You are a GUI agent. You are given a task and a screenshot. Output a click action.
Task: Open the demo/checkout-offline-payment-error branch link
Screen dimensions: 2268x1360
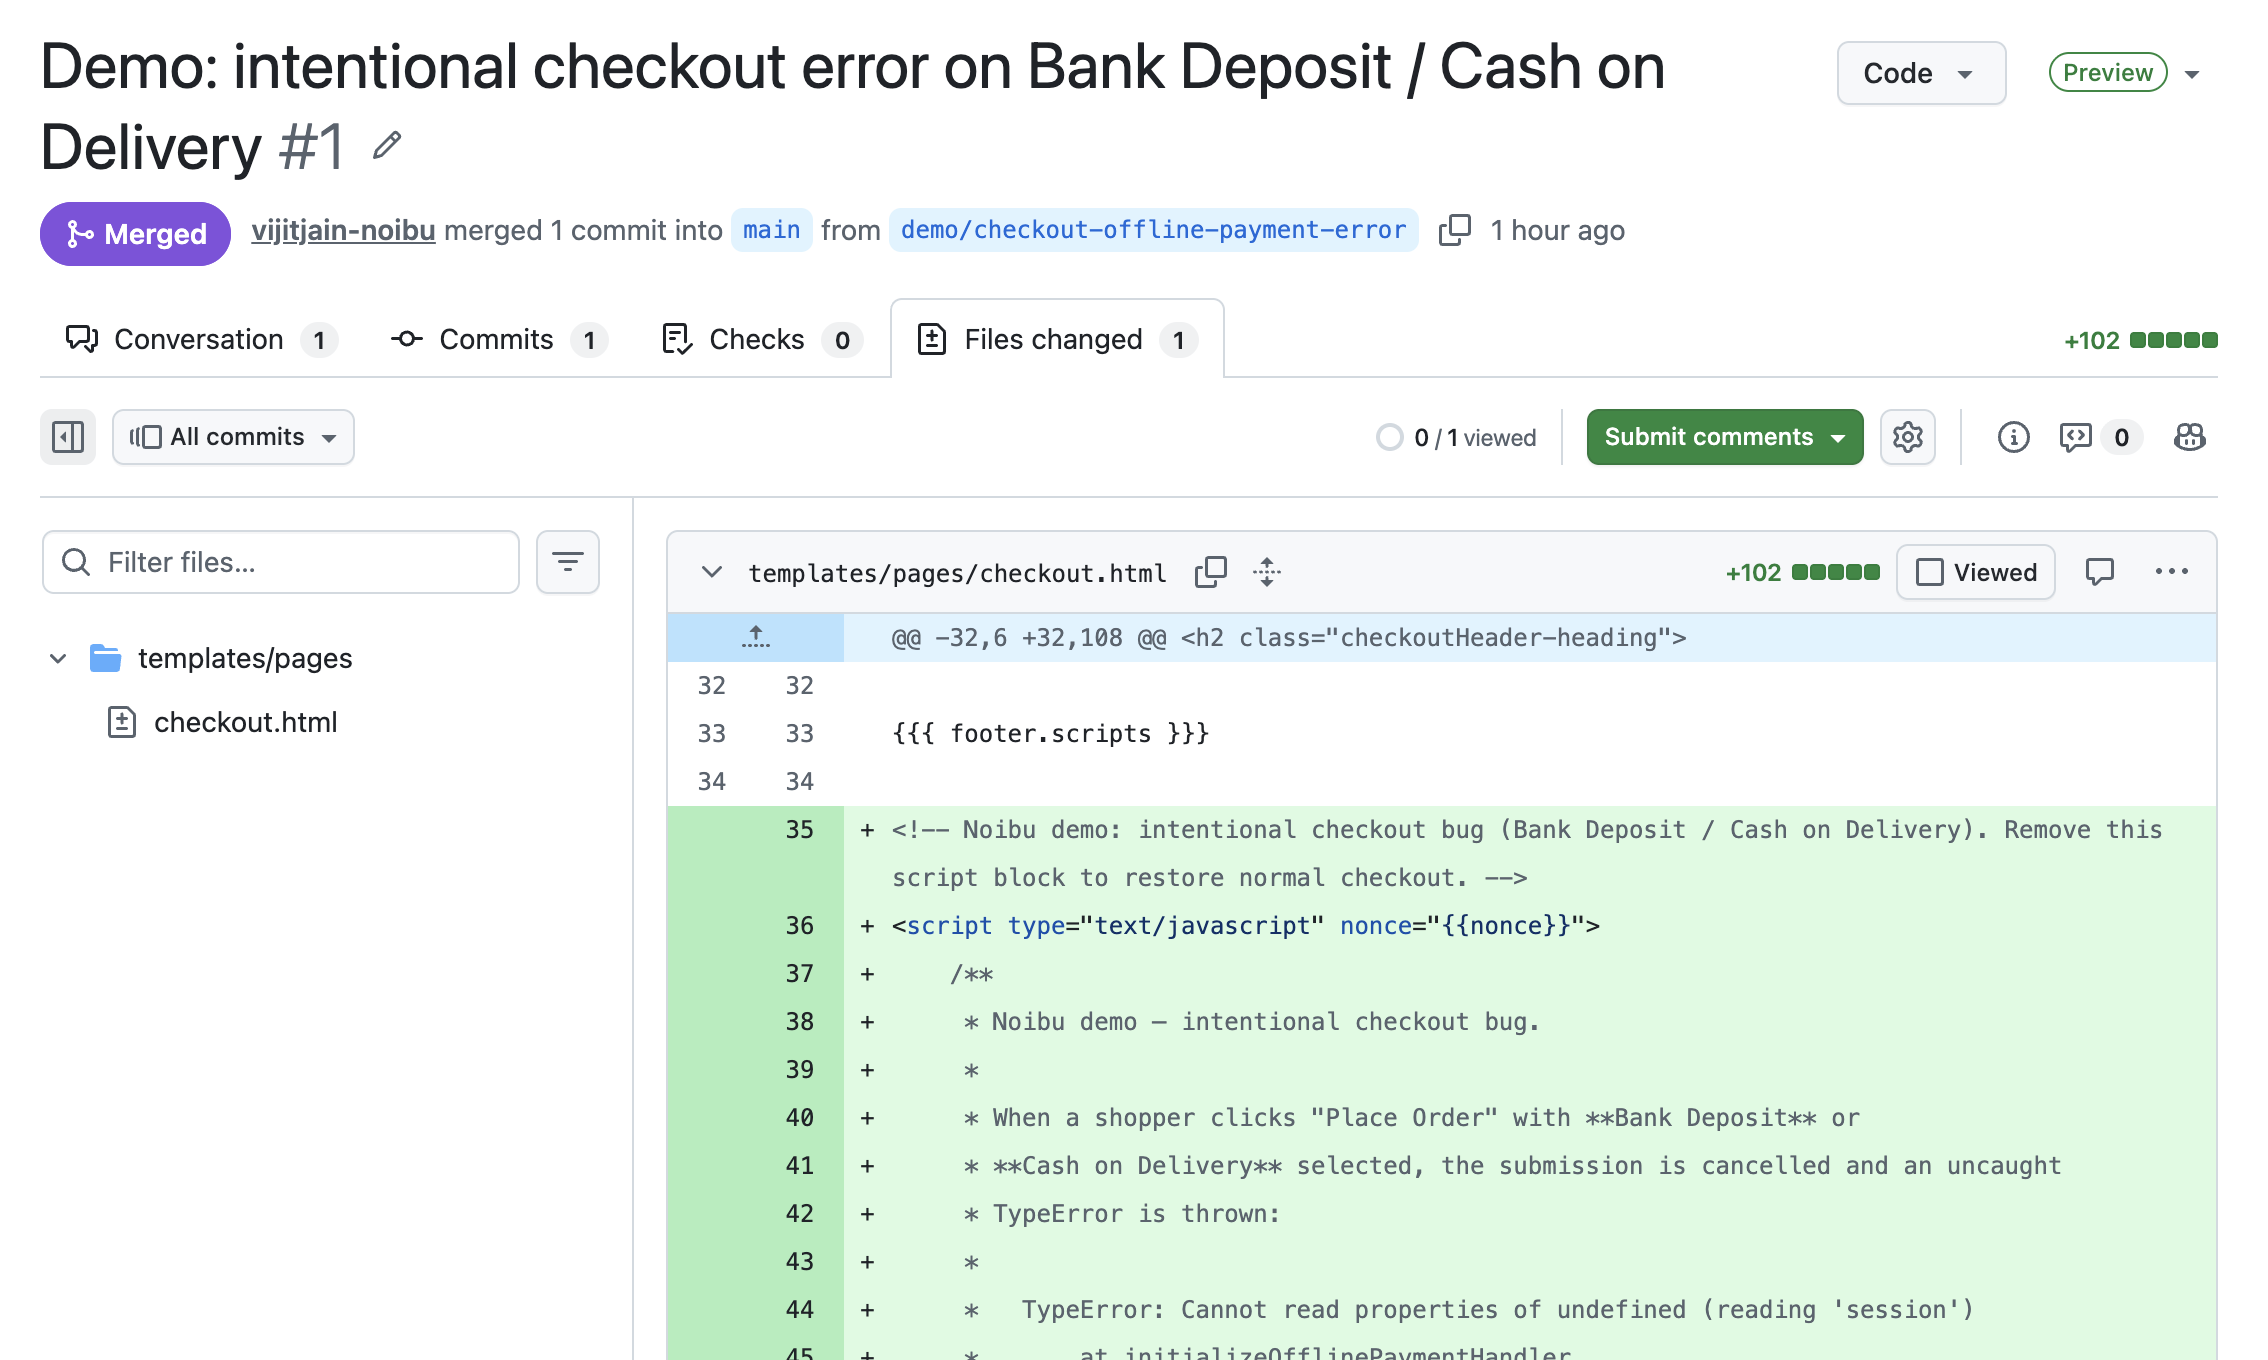pos(1153,230)
